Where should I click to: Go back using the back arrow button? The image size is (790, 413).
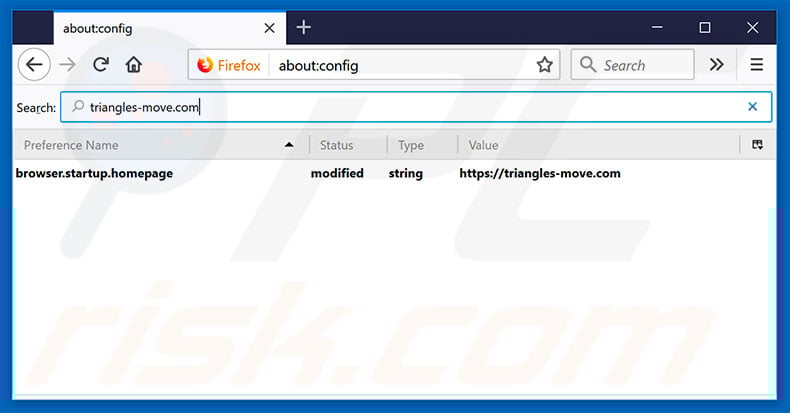click(34, 64)
